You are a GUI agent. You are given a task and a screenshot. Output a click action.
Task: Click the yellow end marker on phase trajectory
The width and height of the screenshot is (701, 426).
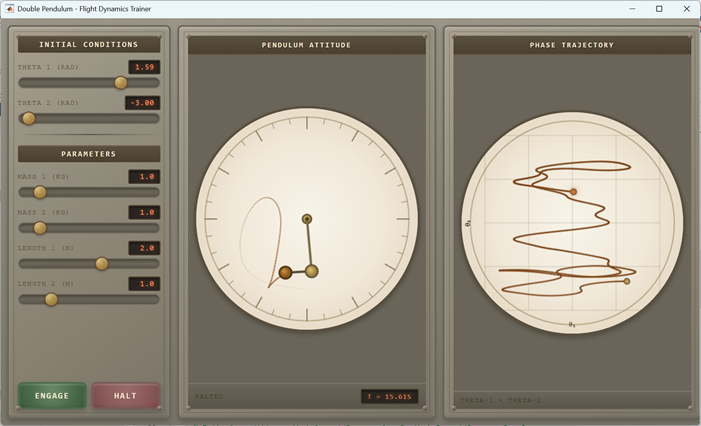627,281
